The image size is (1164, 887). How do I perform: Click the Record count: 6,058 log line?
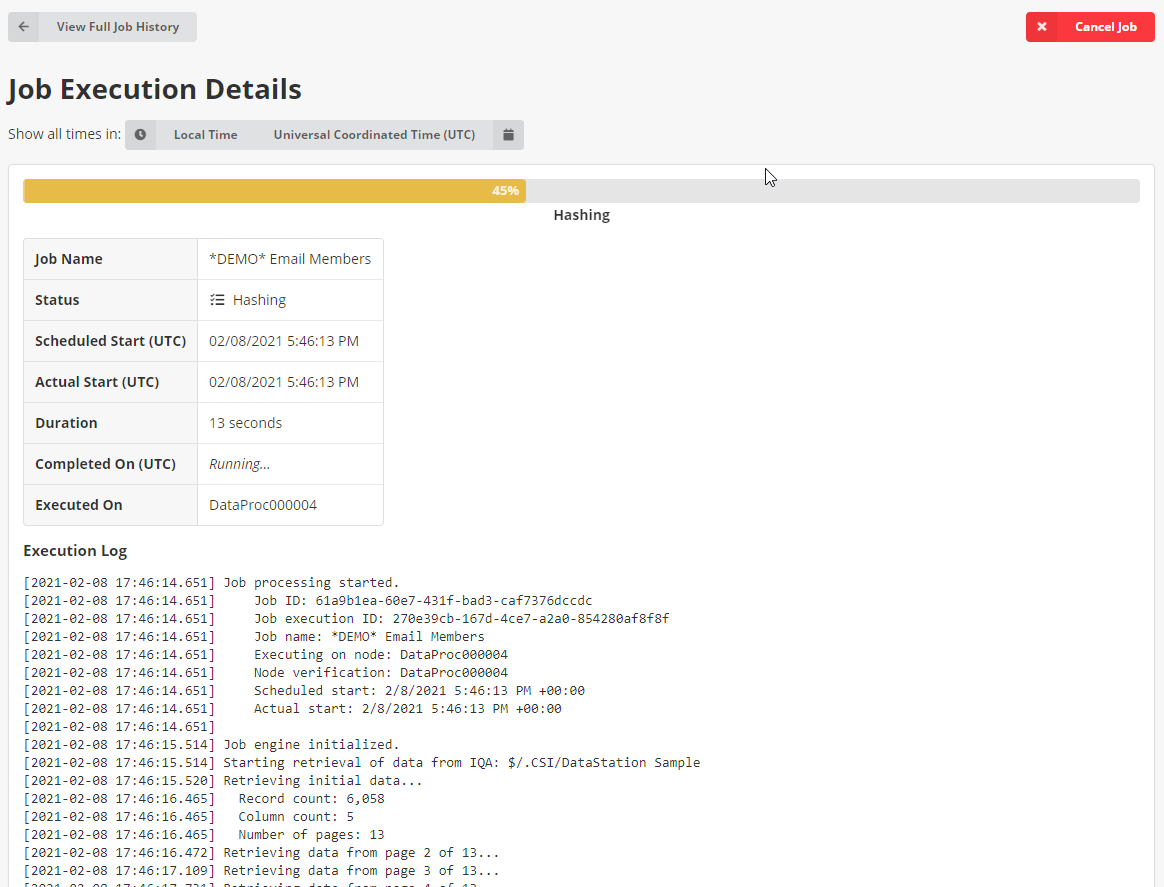click(x=311, y=799)
